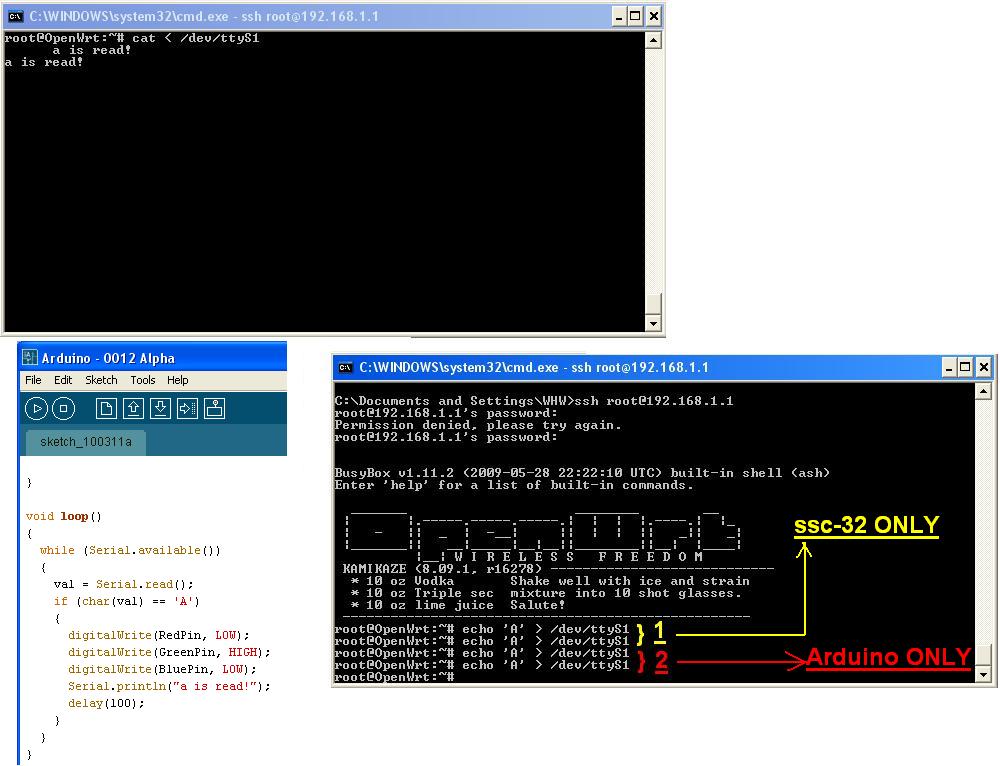Screen dimensions: 1000x766
Task: Click scroll-down arrow in top cmd window
Action: click(x=653, y=323)
